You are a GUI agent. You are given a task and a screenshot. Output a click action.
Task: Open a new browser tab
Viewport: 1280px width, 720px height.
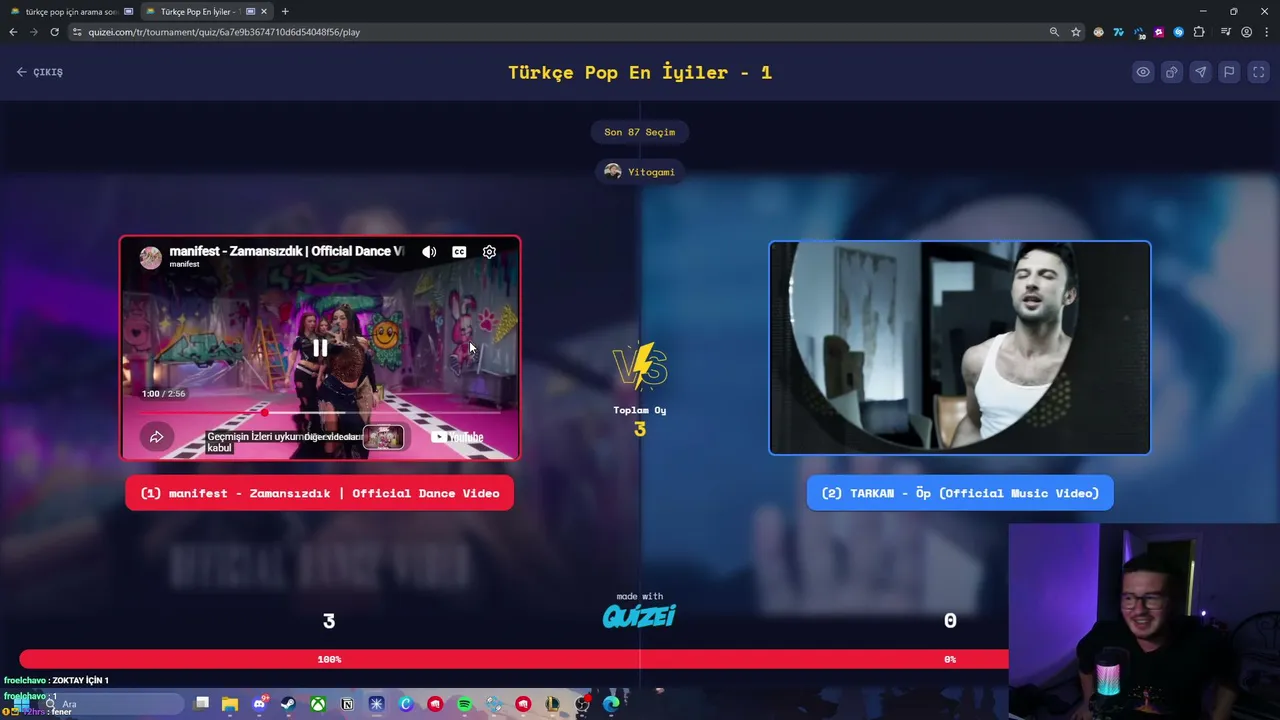[x=285, y=12]
